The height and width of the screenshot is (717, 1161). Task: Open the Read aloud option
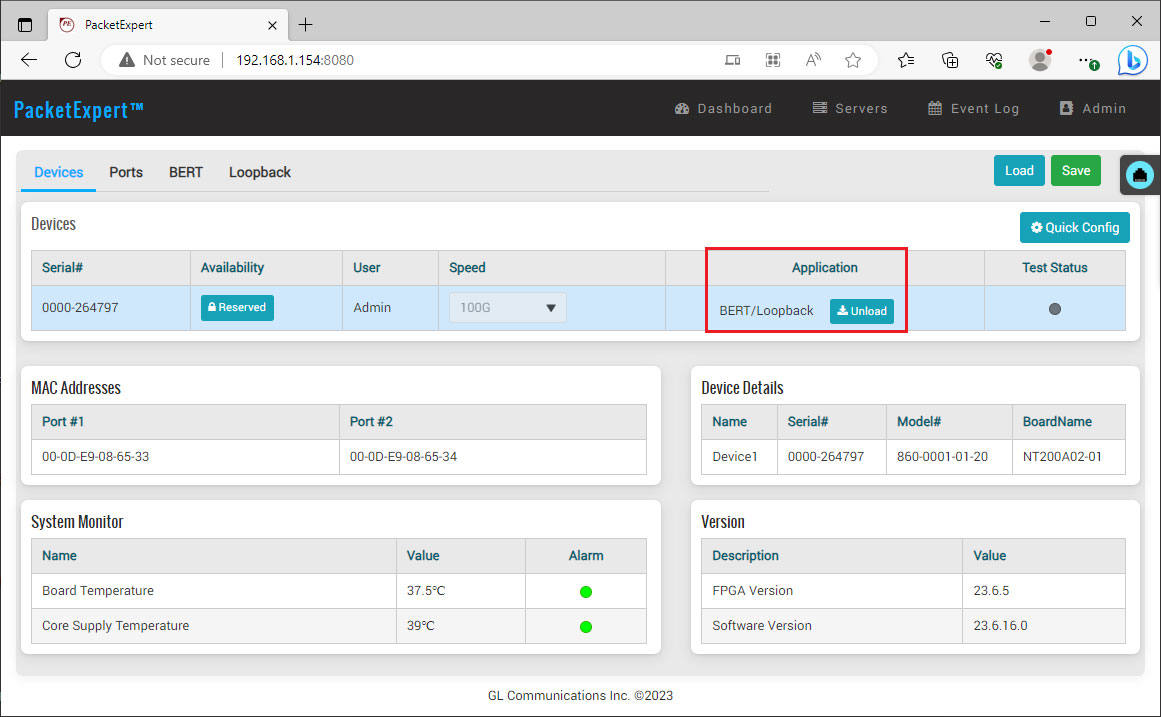point(813,60)
